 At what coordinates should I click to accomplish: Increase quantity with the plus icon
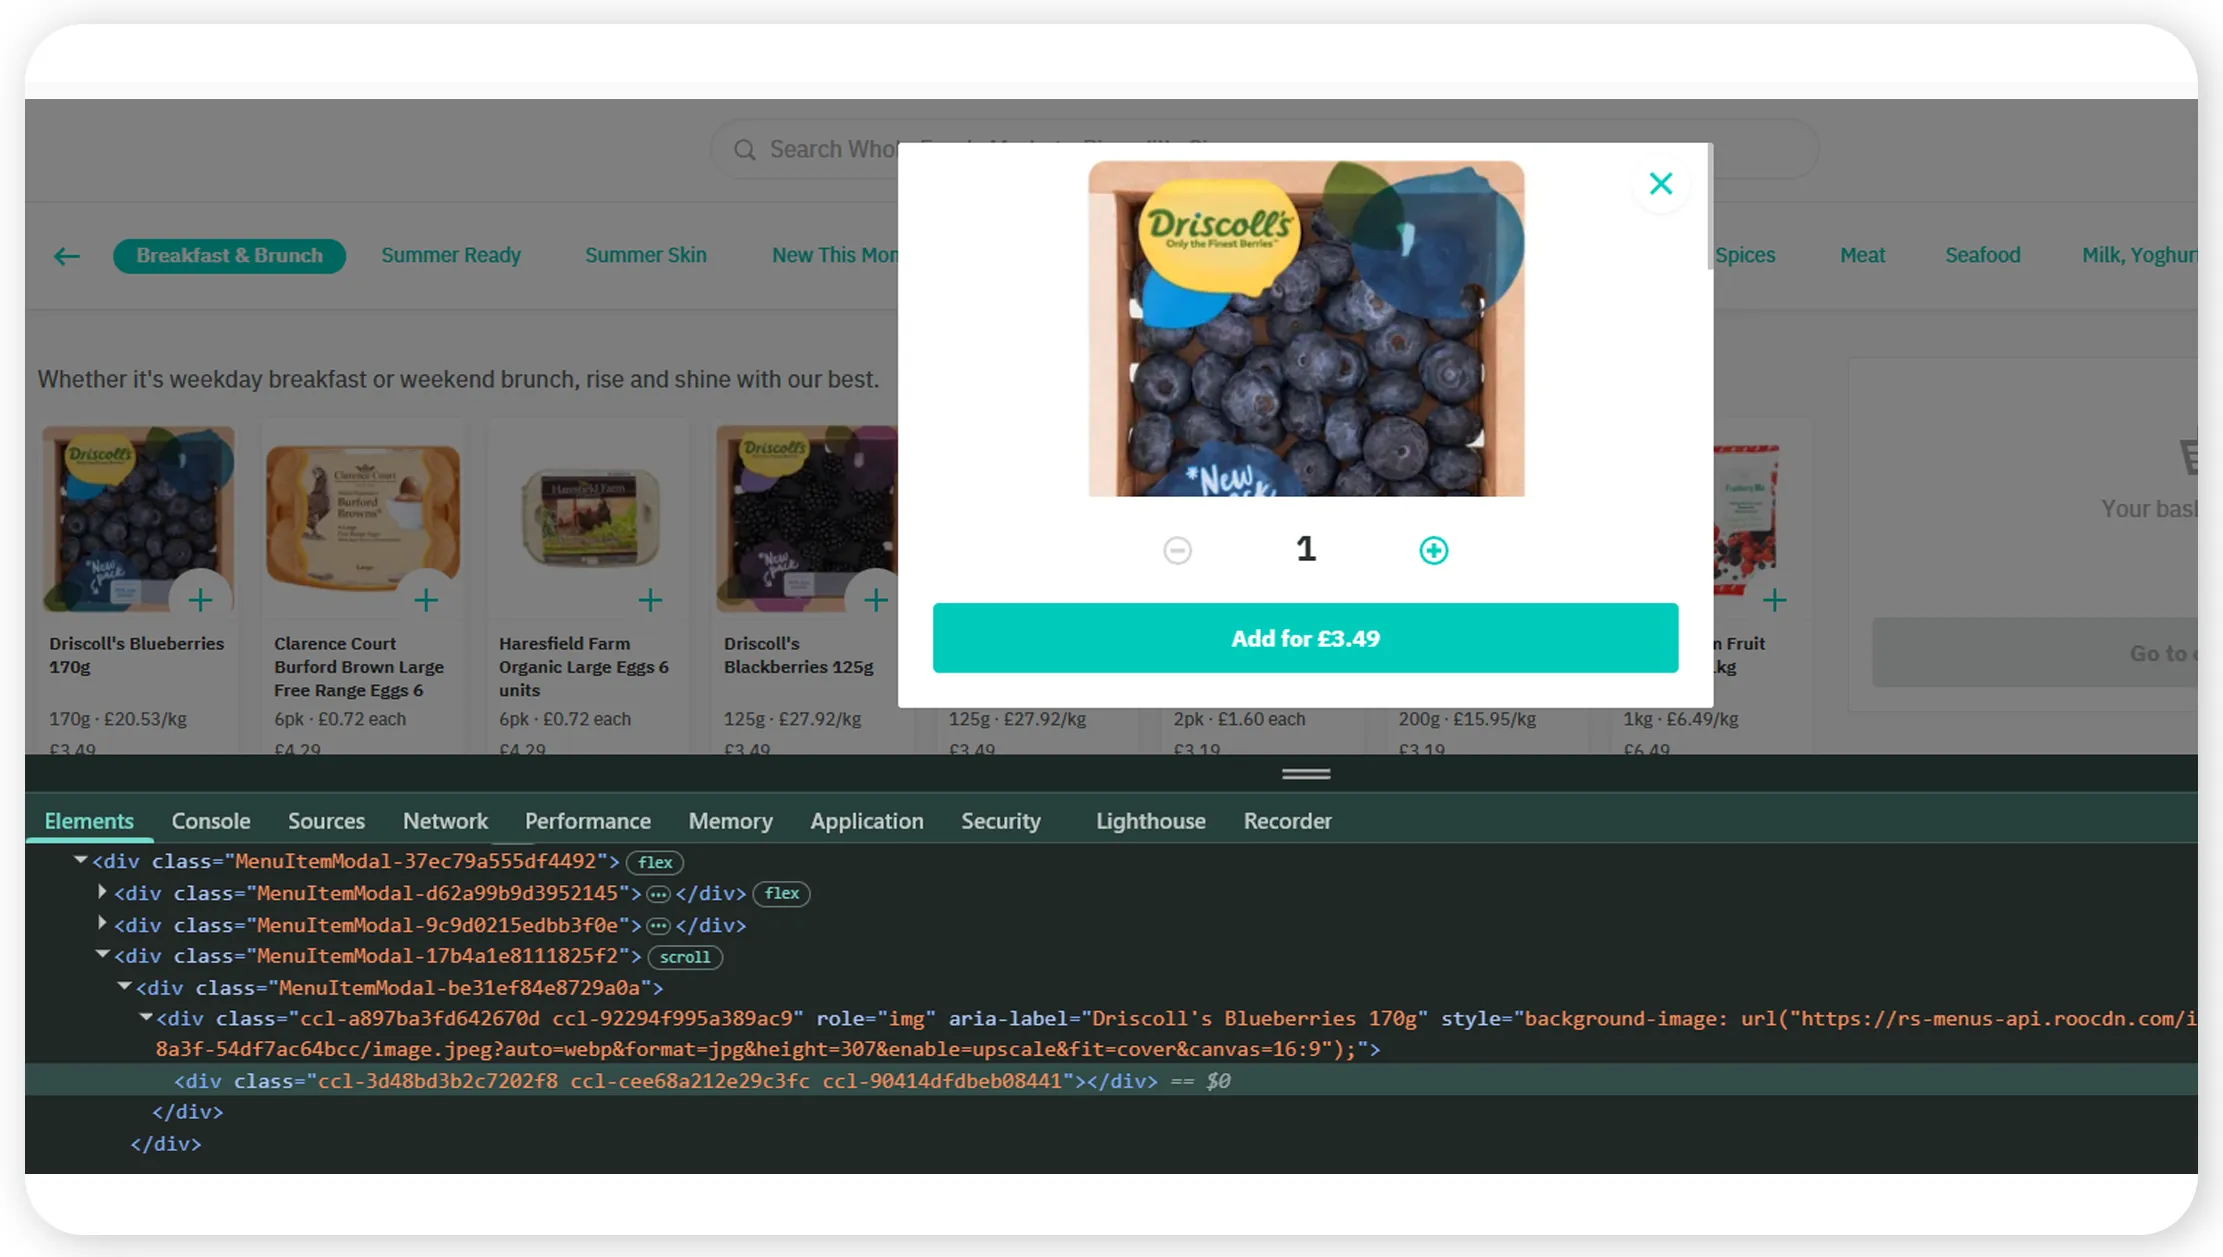pos(1433,550)
